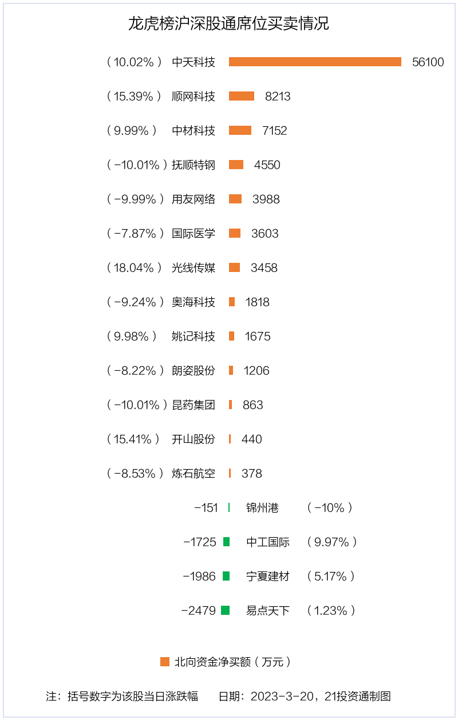Click the 中材科技 orange bar
This screenshot has height=720, width=458.
coord(240,130)
